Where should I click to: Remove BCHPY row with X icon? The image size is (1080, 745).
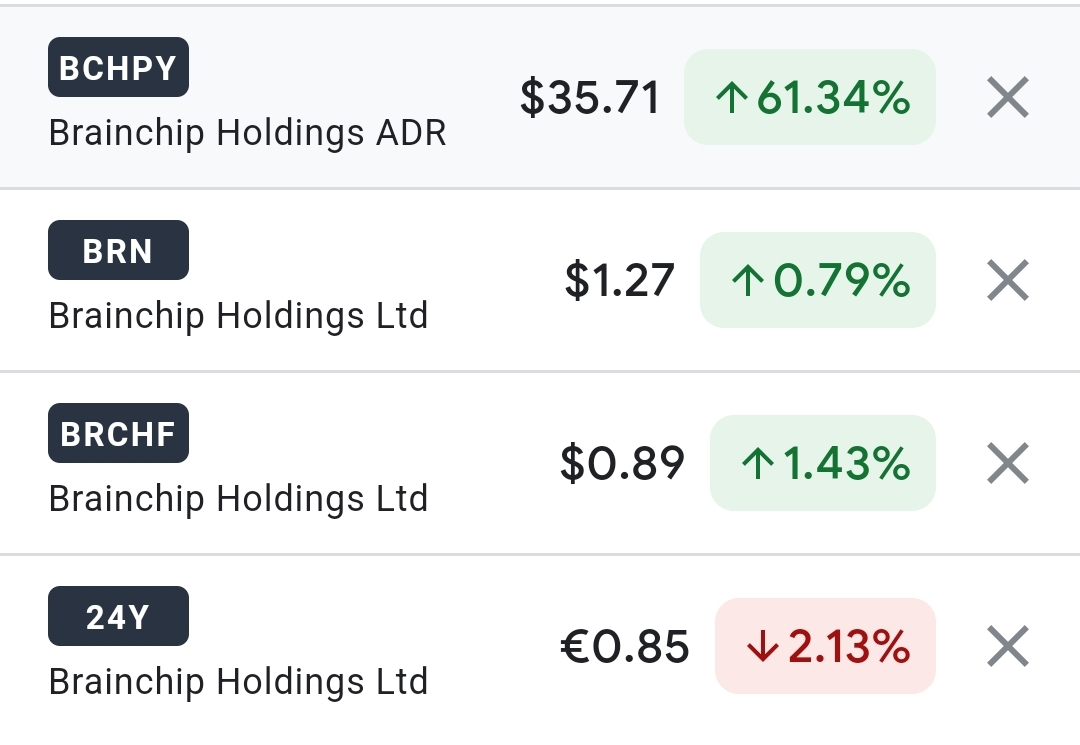click(1007, 98)
